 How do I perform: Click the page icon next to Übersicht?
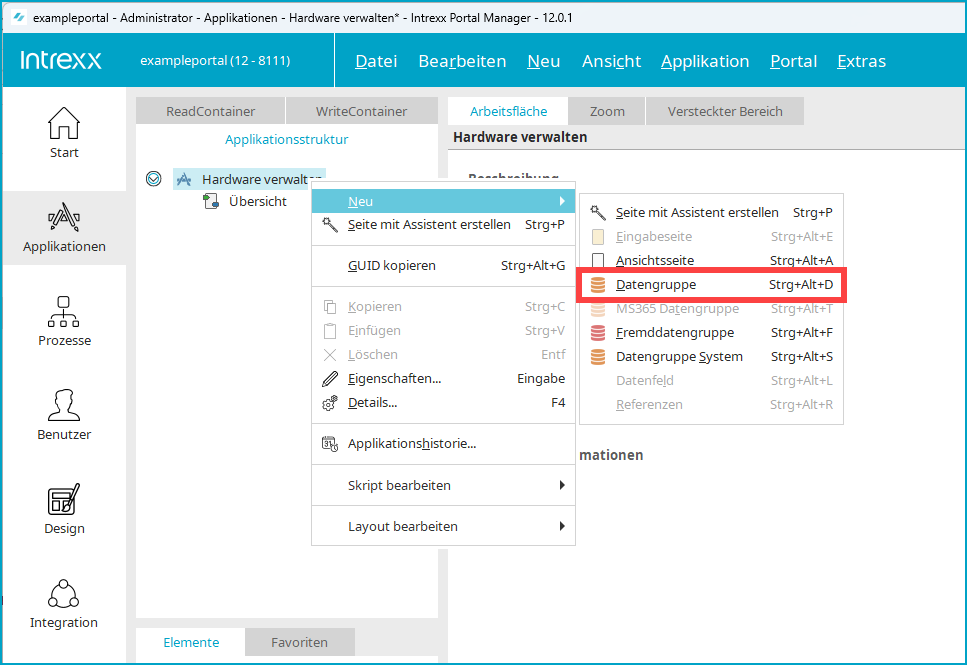(211, 201)
